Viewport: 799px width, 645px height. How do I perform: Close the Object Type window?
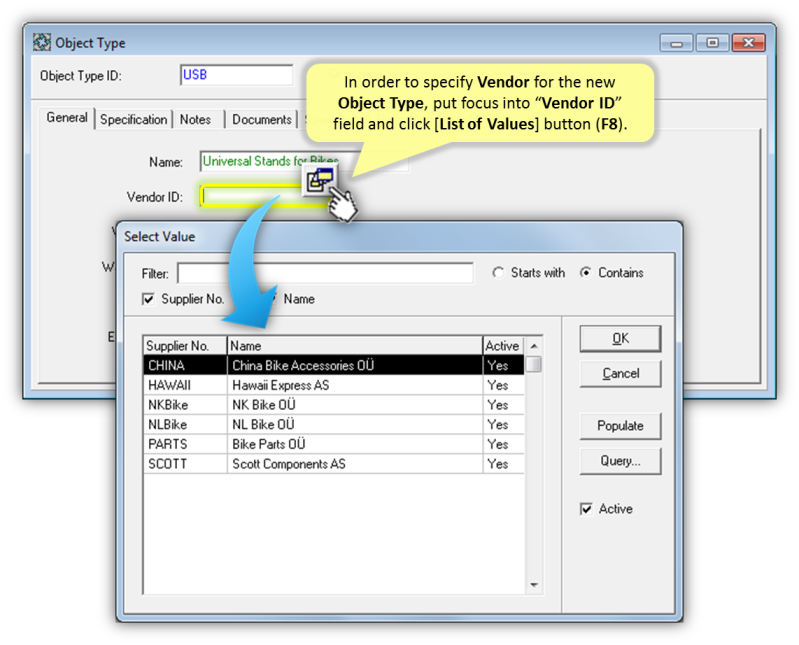tap(749, 43)
